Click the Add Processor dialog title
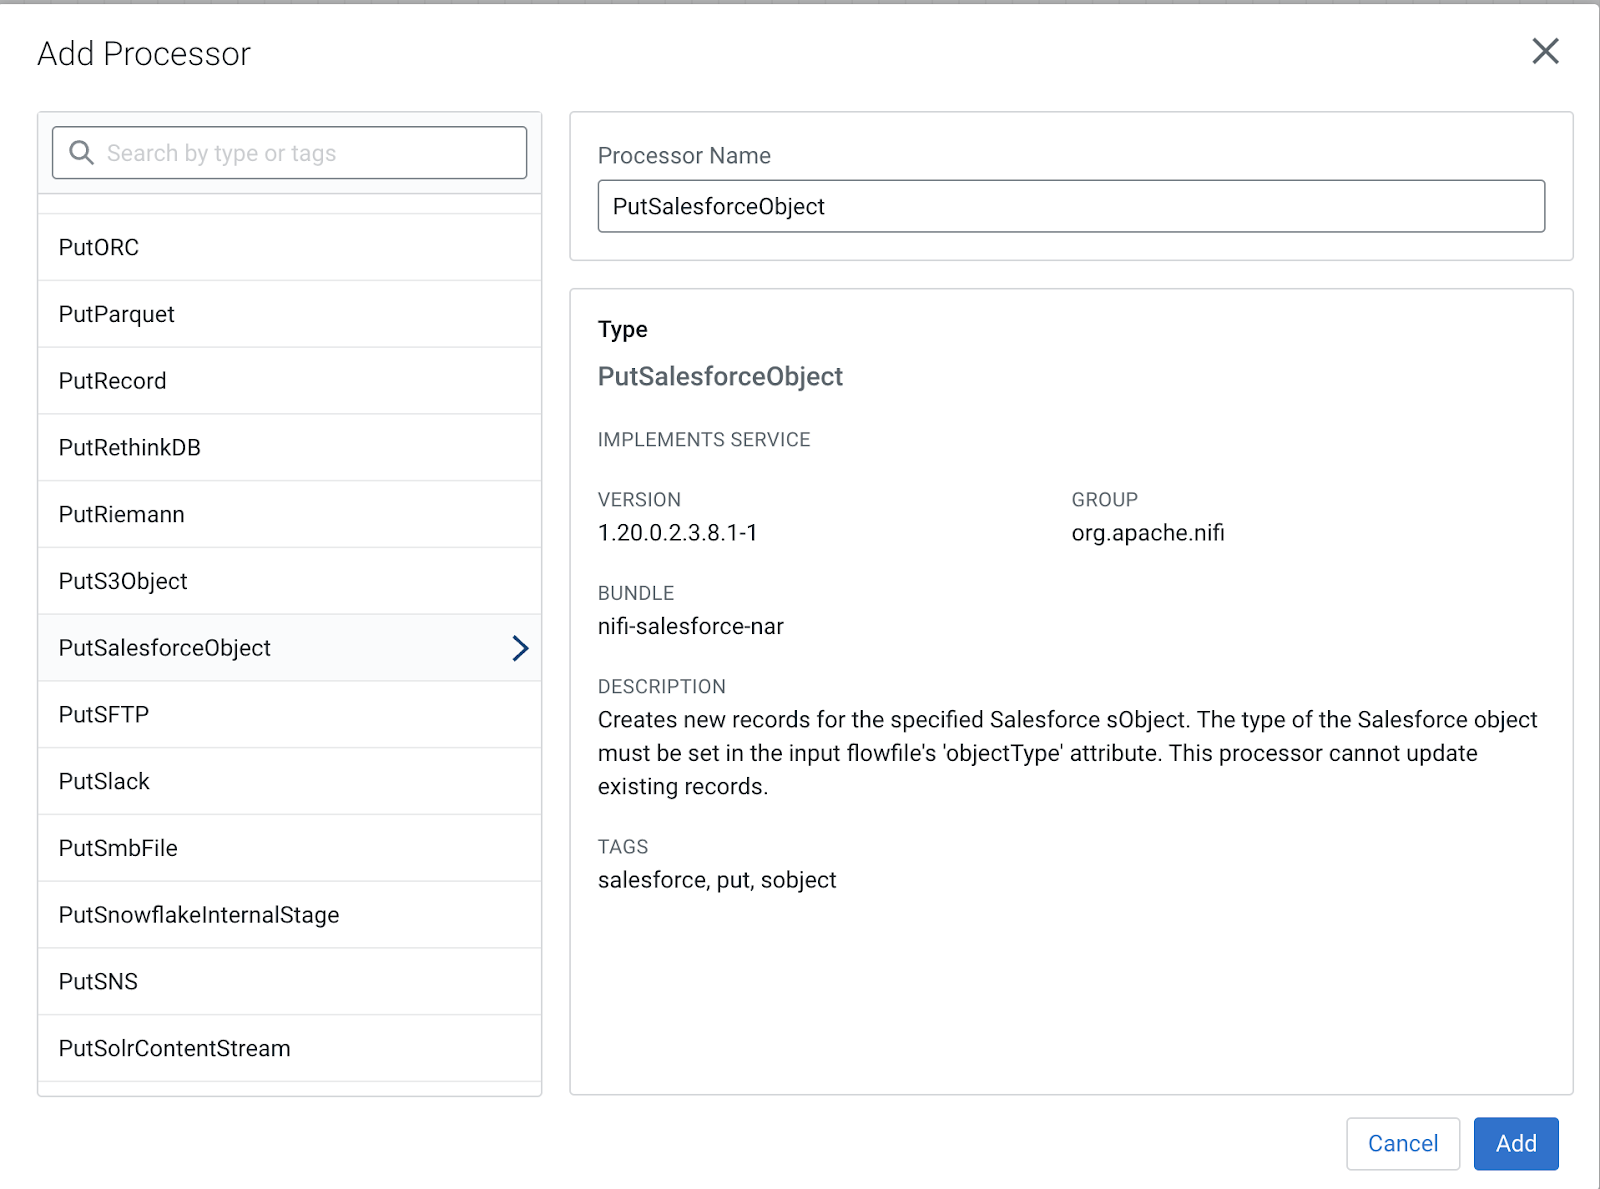 click(x=144, y=54)
